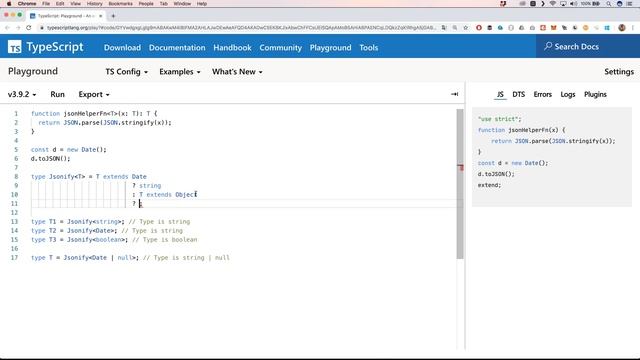Switch to the Logs tab

coord(567,94)
